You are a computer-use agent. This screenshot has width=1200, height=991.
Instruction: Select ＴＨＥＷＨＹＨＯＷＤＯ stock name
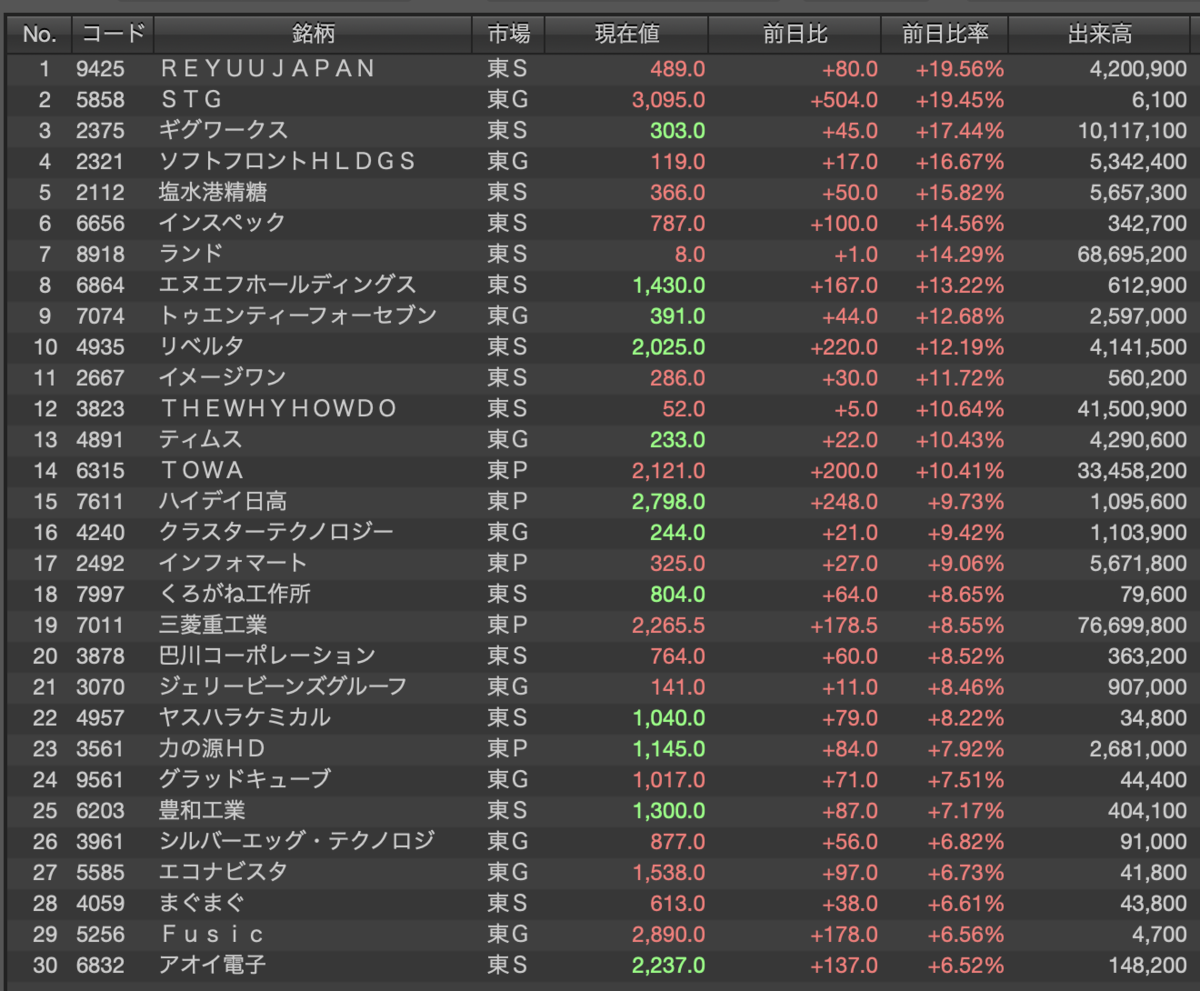tap(278, 409)
